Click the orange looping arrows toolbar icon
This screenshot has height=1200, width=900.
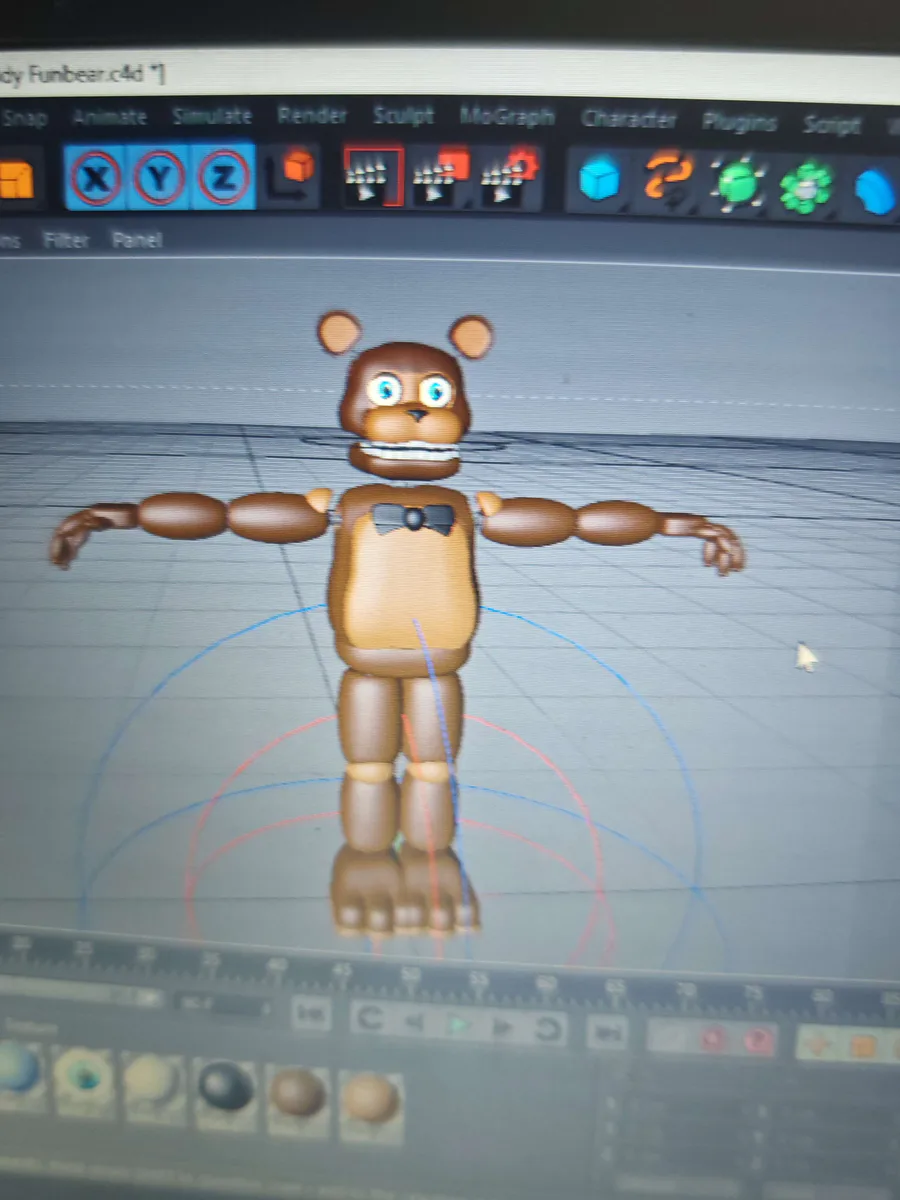tap(667, 180)
